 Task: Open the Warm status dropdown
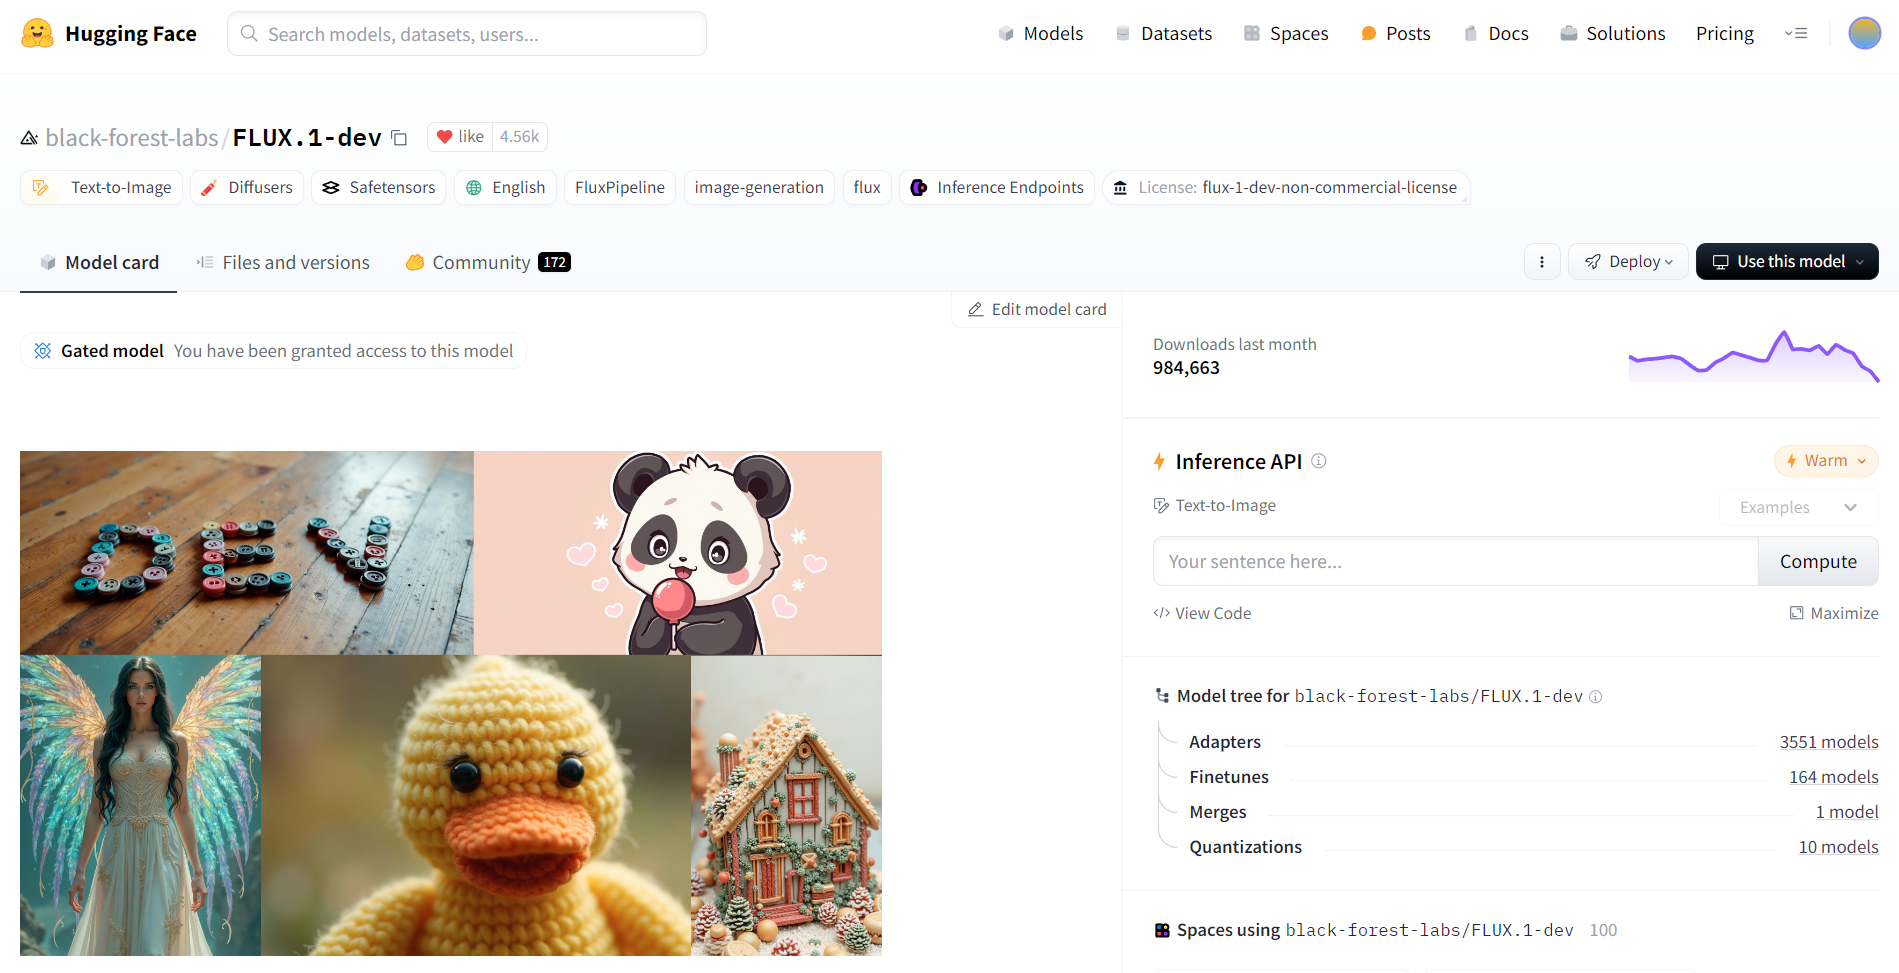[x=1825, y=460]
